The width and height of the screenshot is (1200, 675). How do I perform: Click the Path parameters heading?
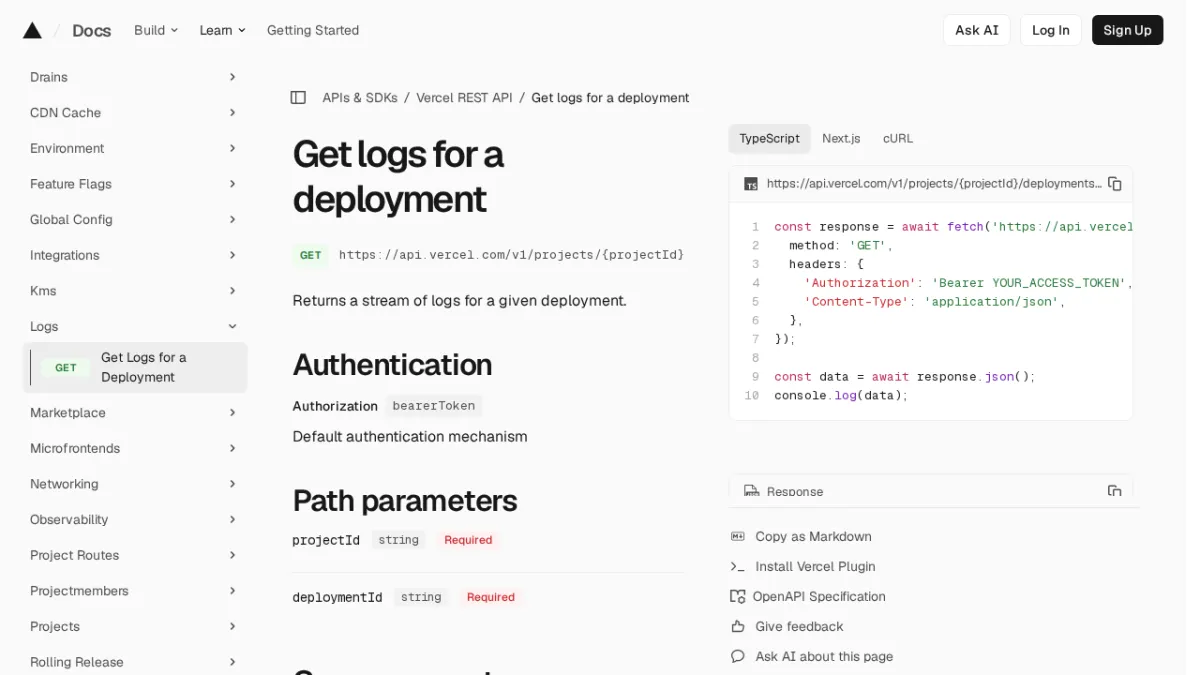(x=404, y=500)
